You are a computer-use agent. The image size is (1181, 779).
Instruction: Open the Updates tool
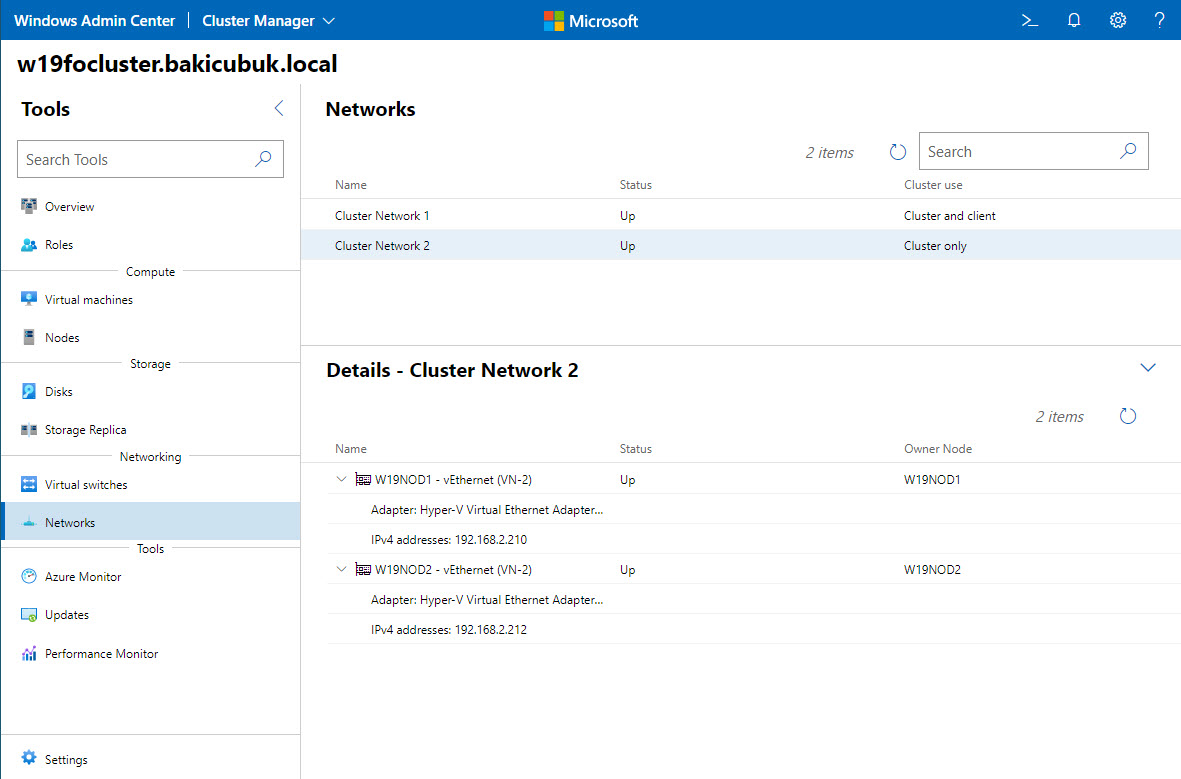point(151,615)
